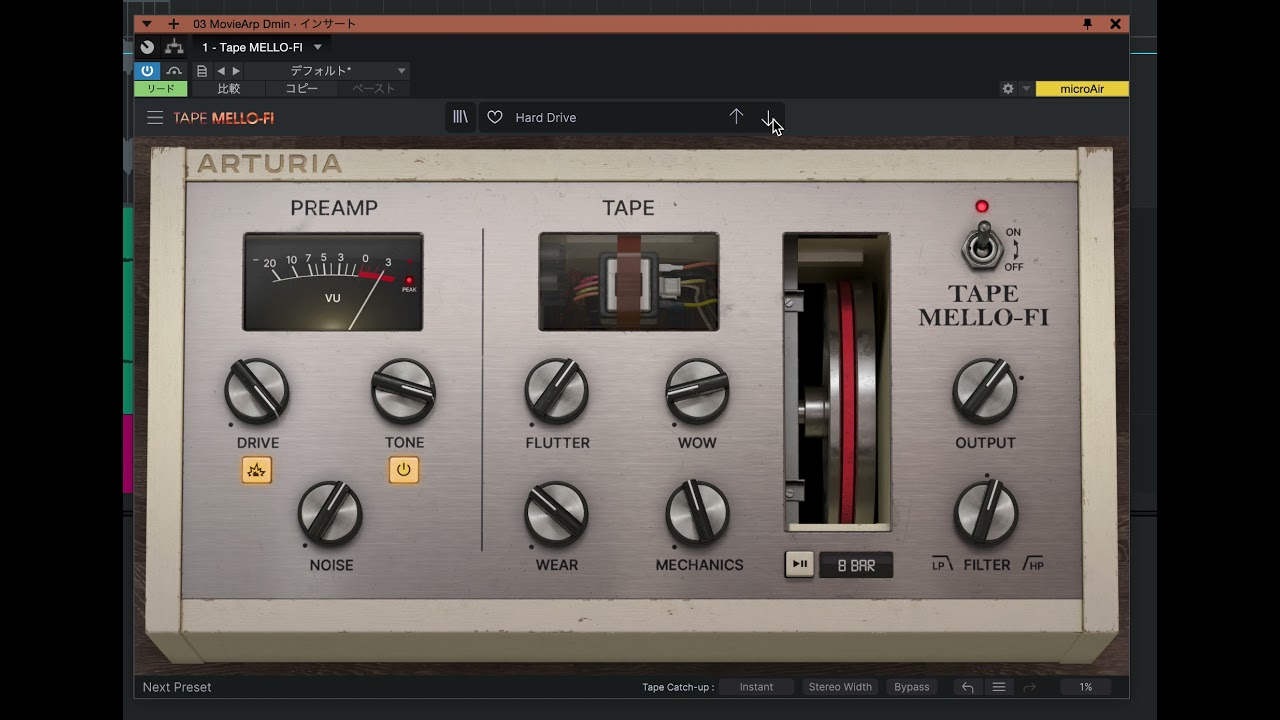This screenshot has width=1280, height=720.
Task: Load the next preset with down arrow
Action: pos(769,117)
